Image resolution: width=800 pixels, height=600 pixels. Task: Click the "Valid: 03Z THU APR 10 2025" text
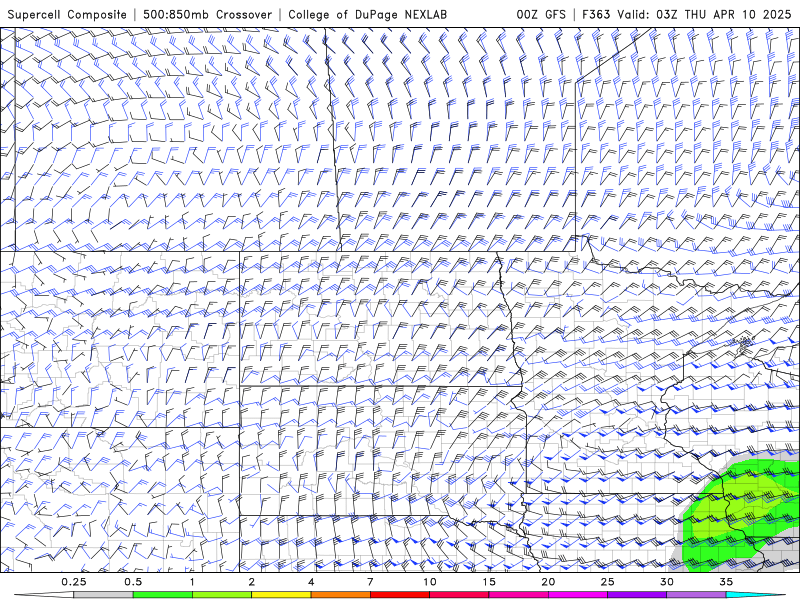[704, 14]
